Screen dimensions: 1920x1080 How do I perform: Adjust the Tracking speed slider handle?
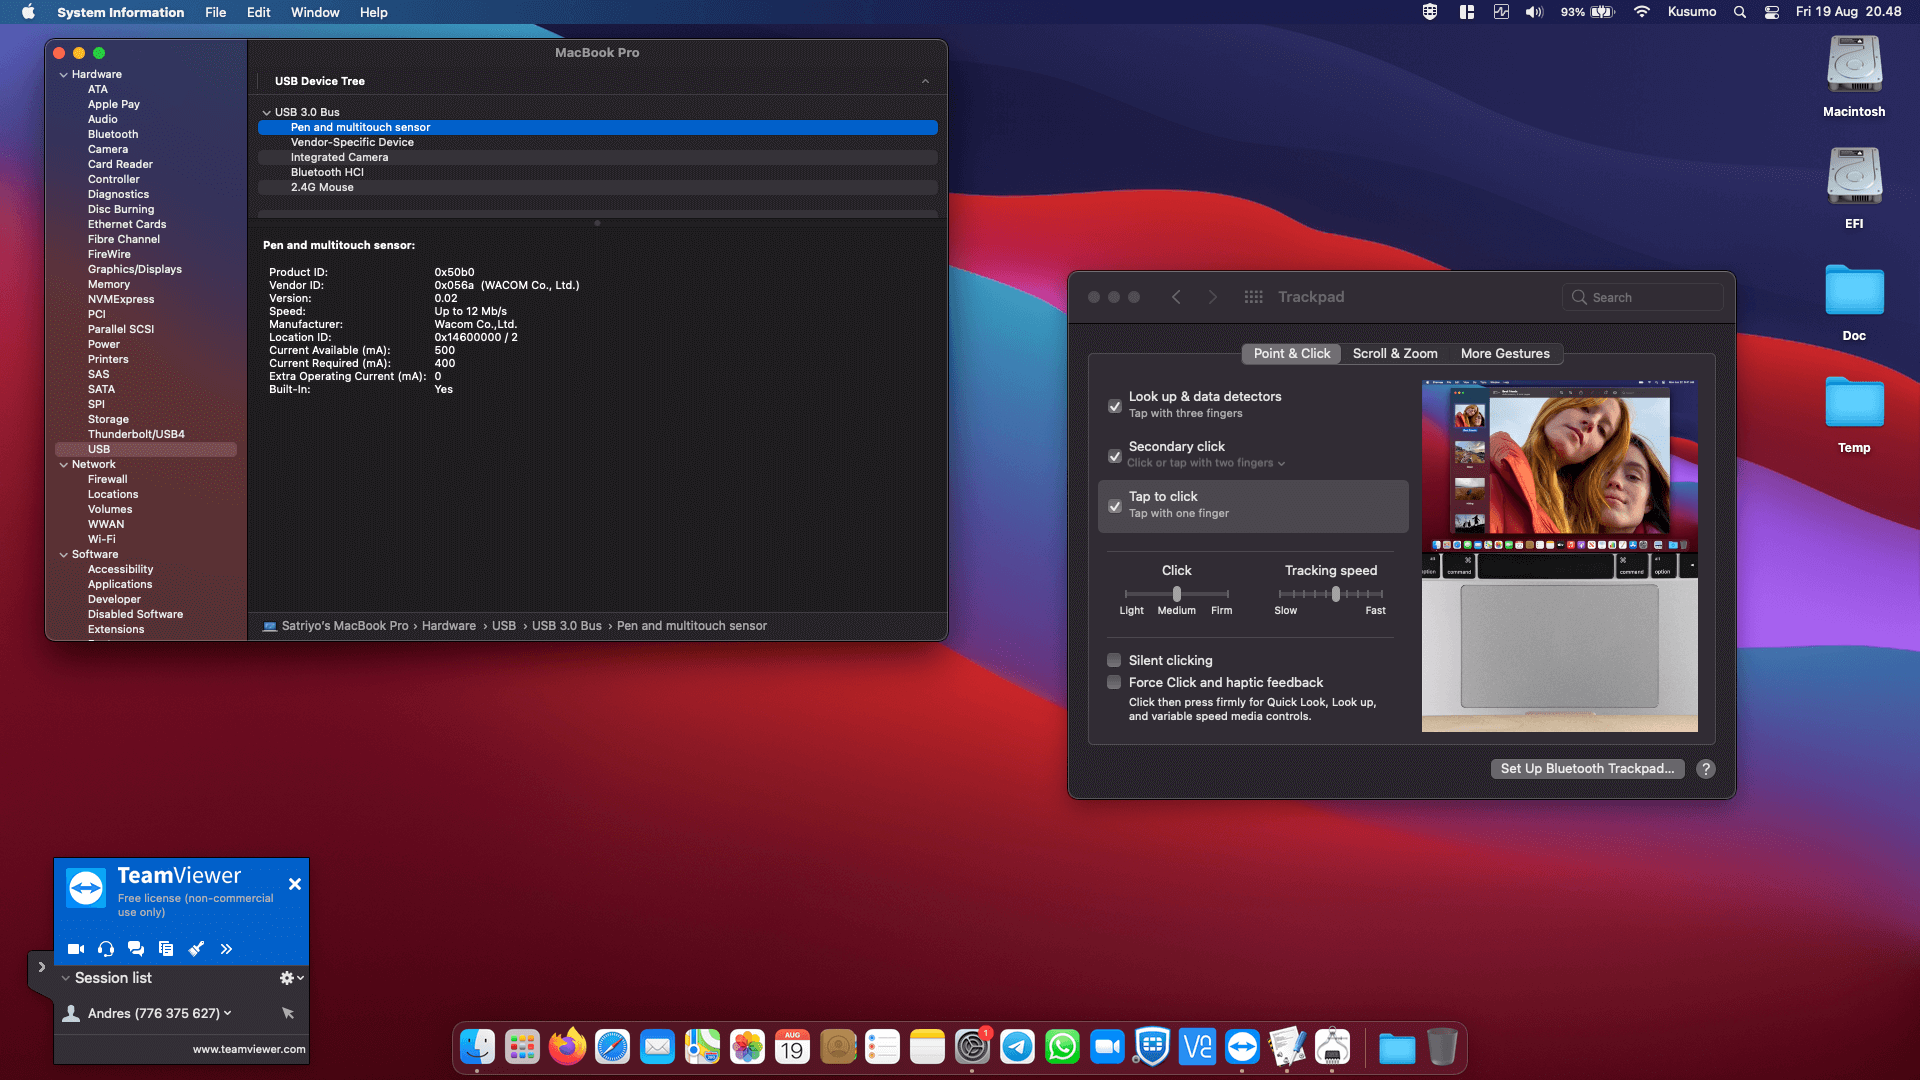[1336, 594]
